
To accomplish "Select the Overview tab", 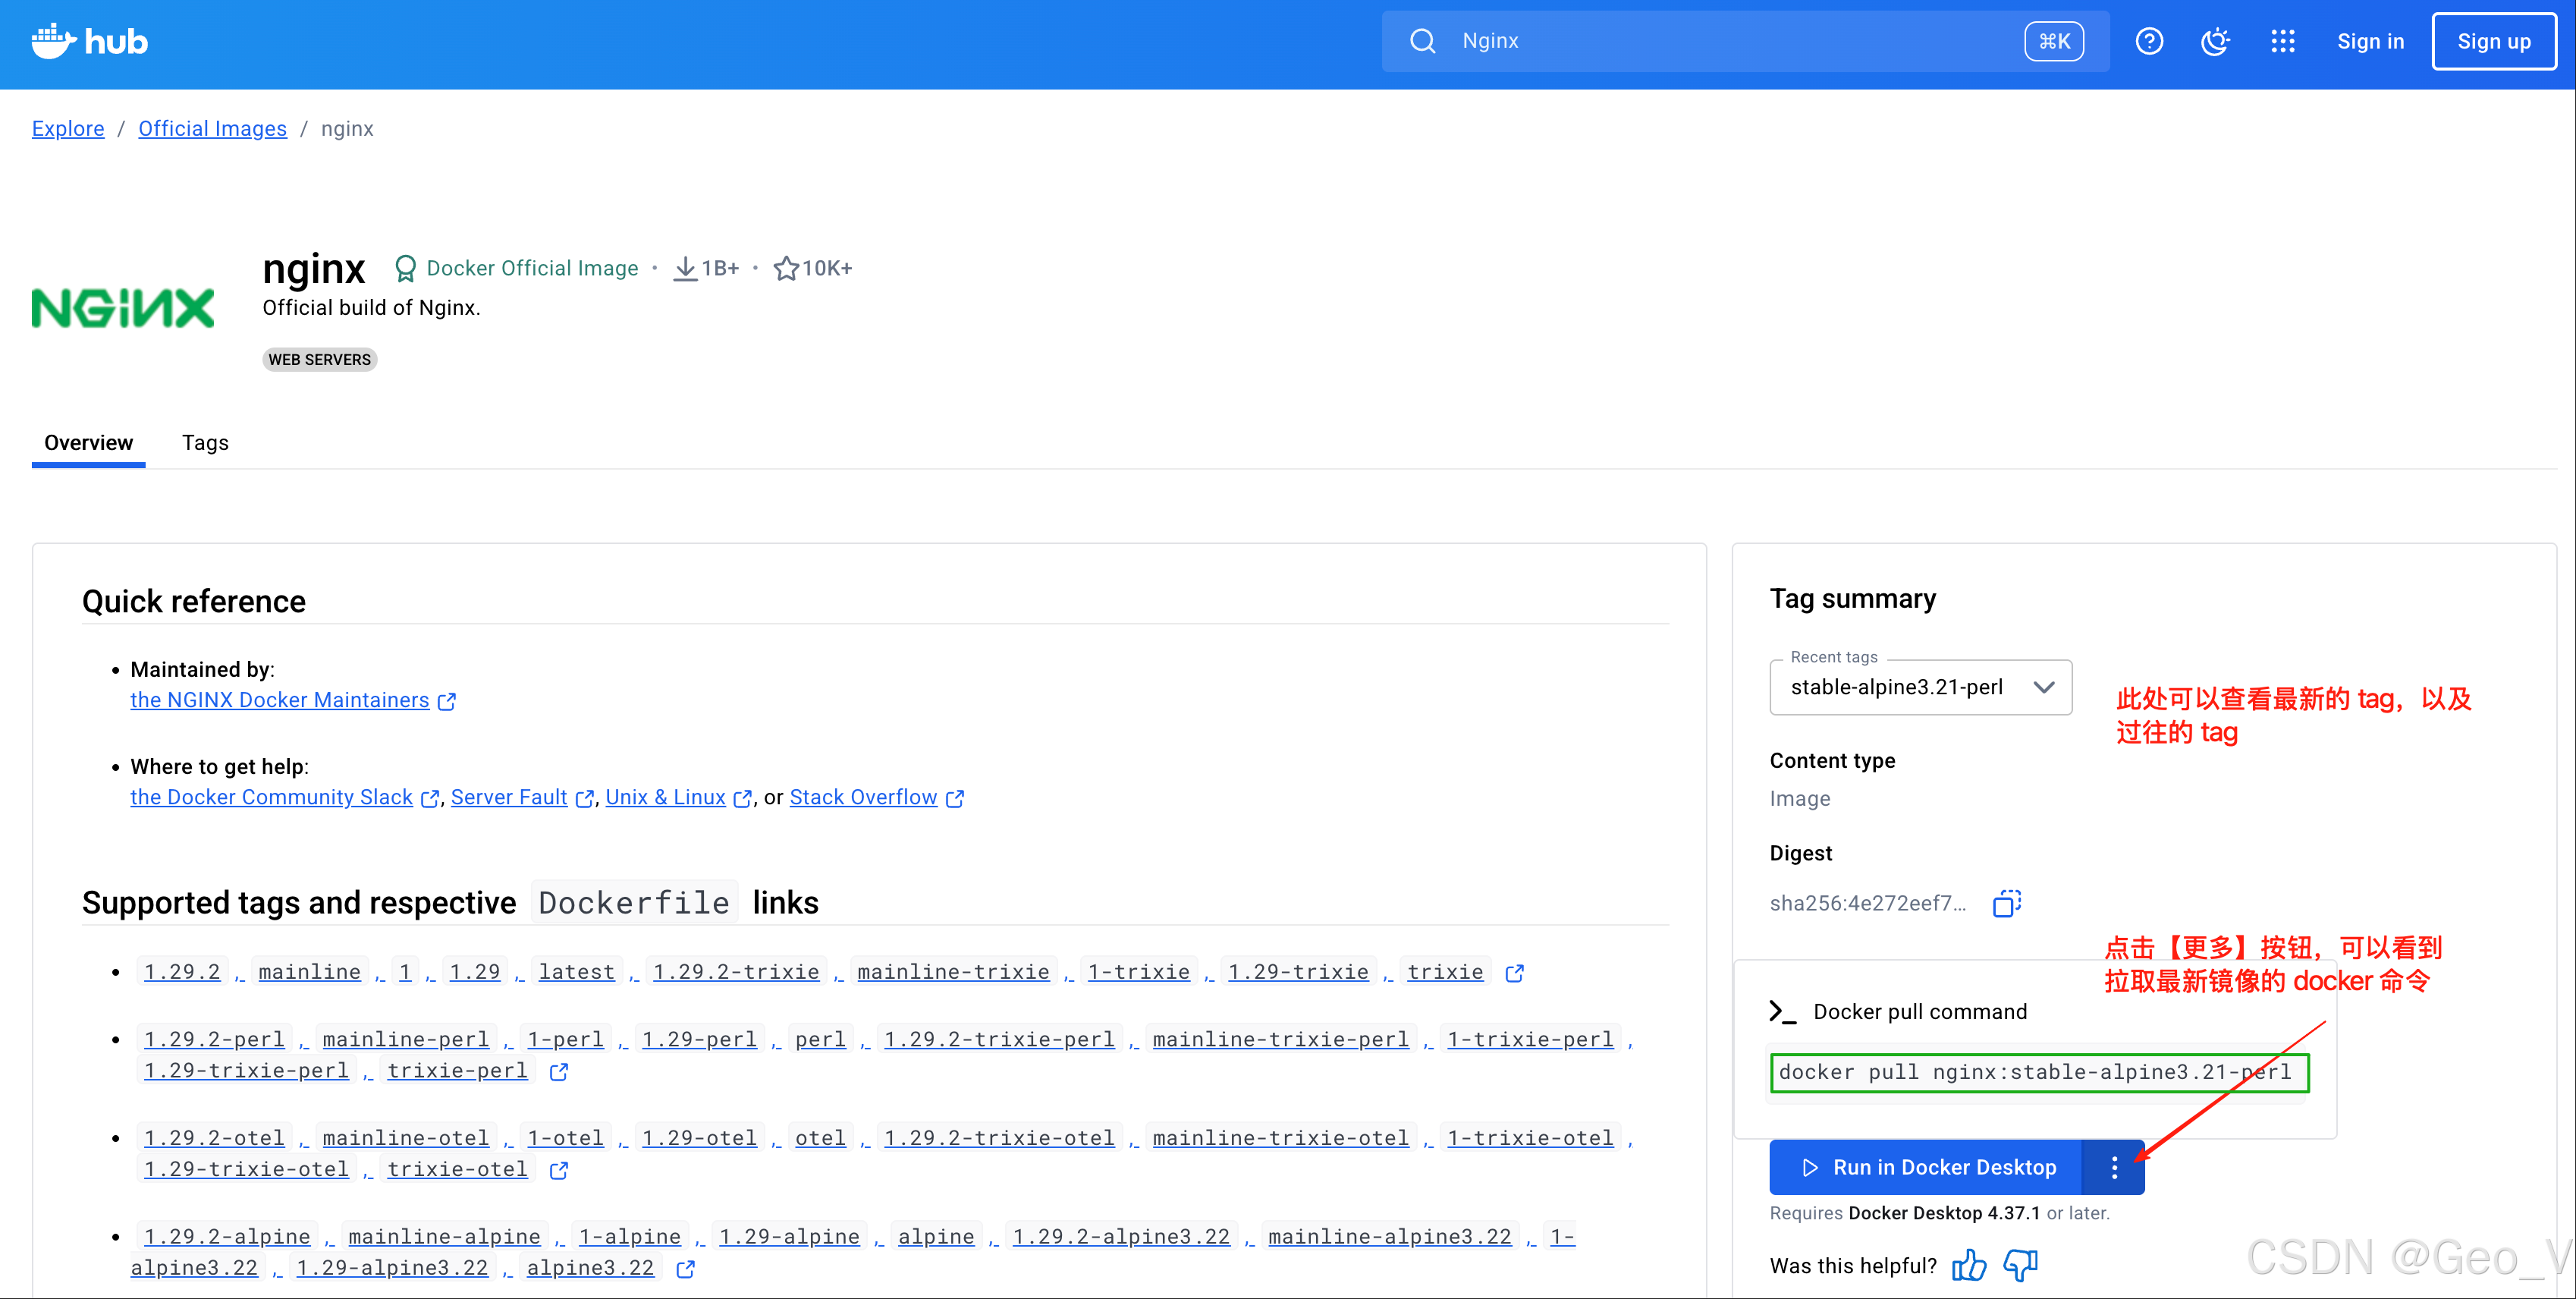I will tap(88, 443).
